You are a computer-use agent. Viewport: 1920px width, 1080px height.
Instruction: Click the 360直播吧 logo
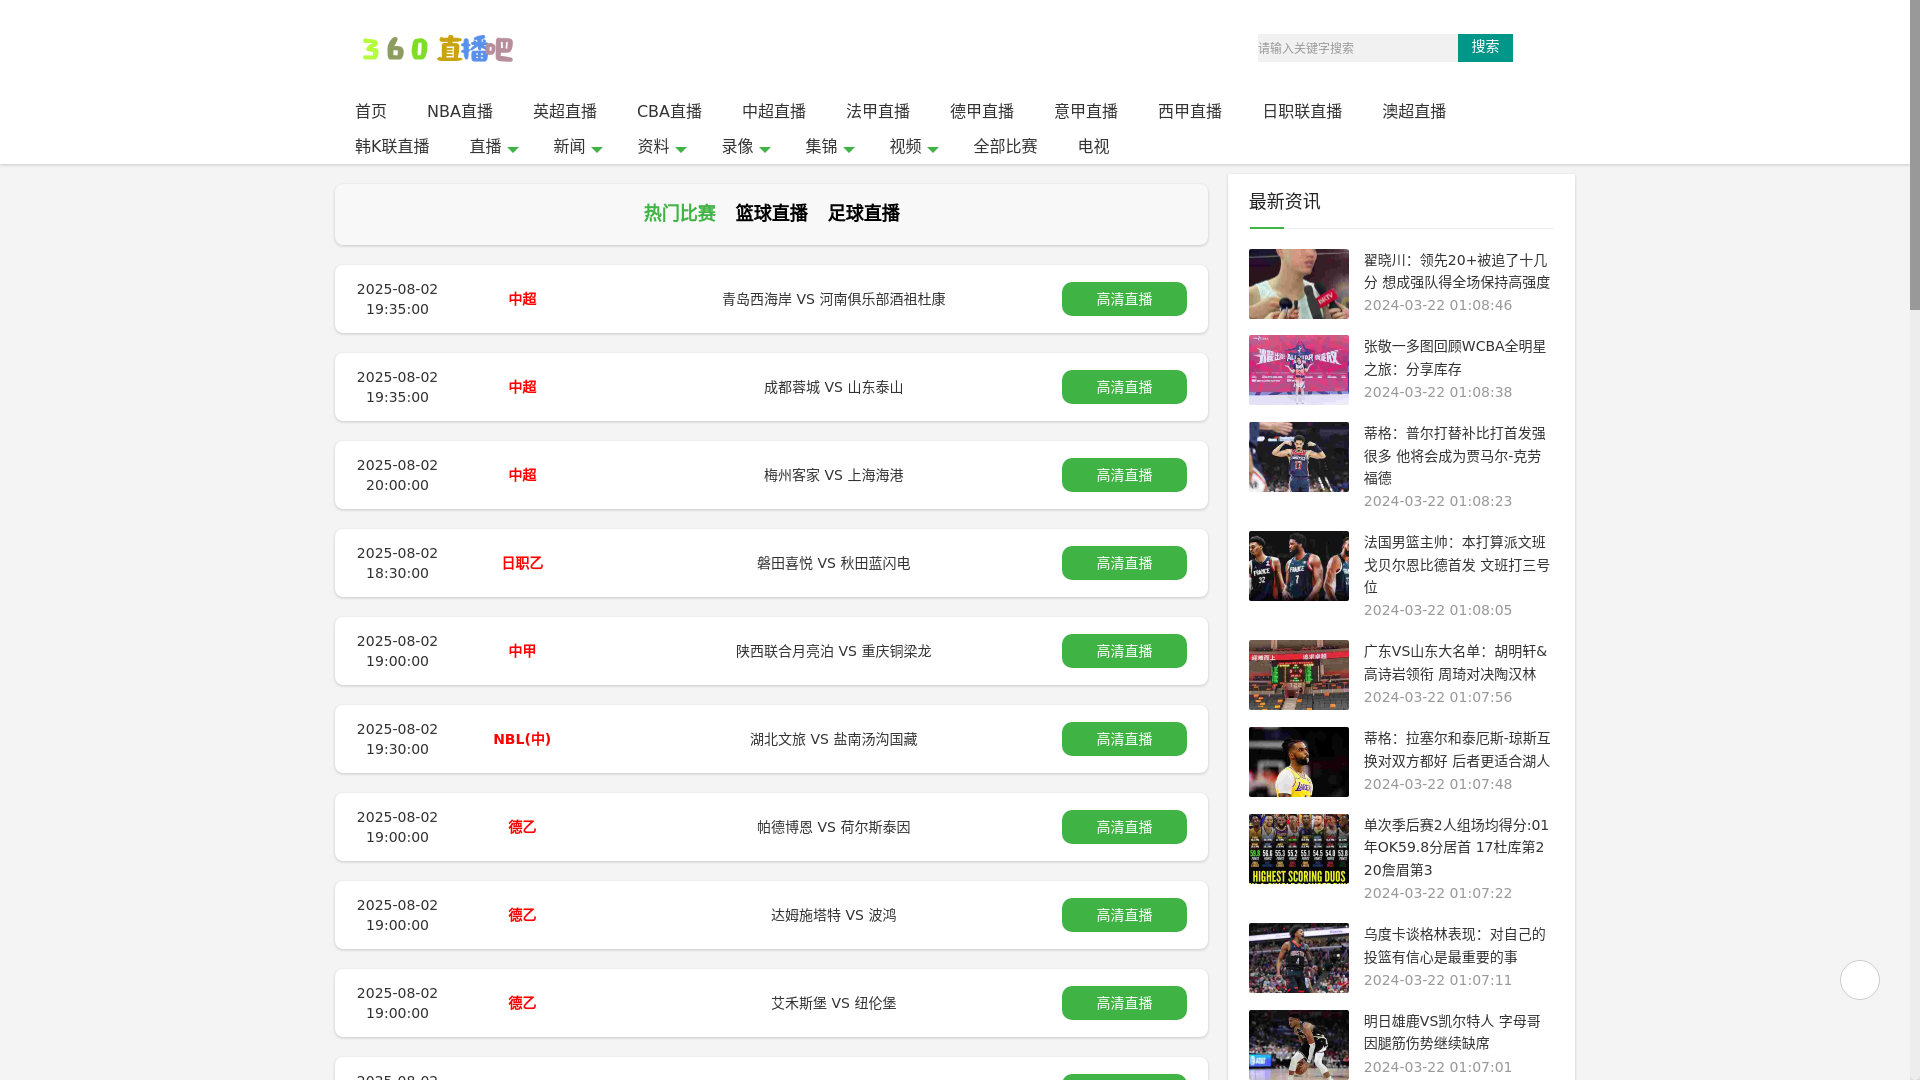tap(437, 48)
